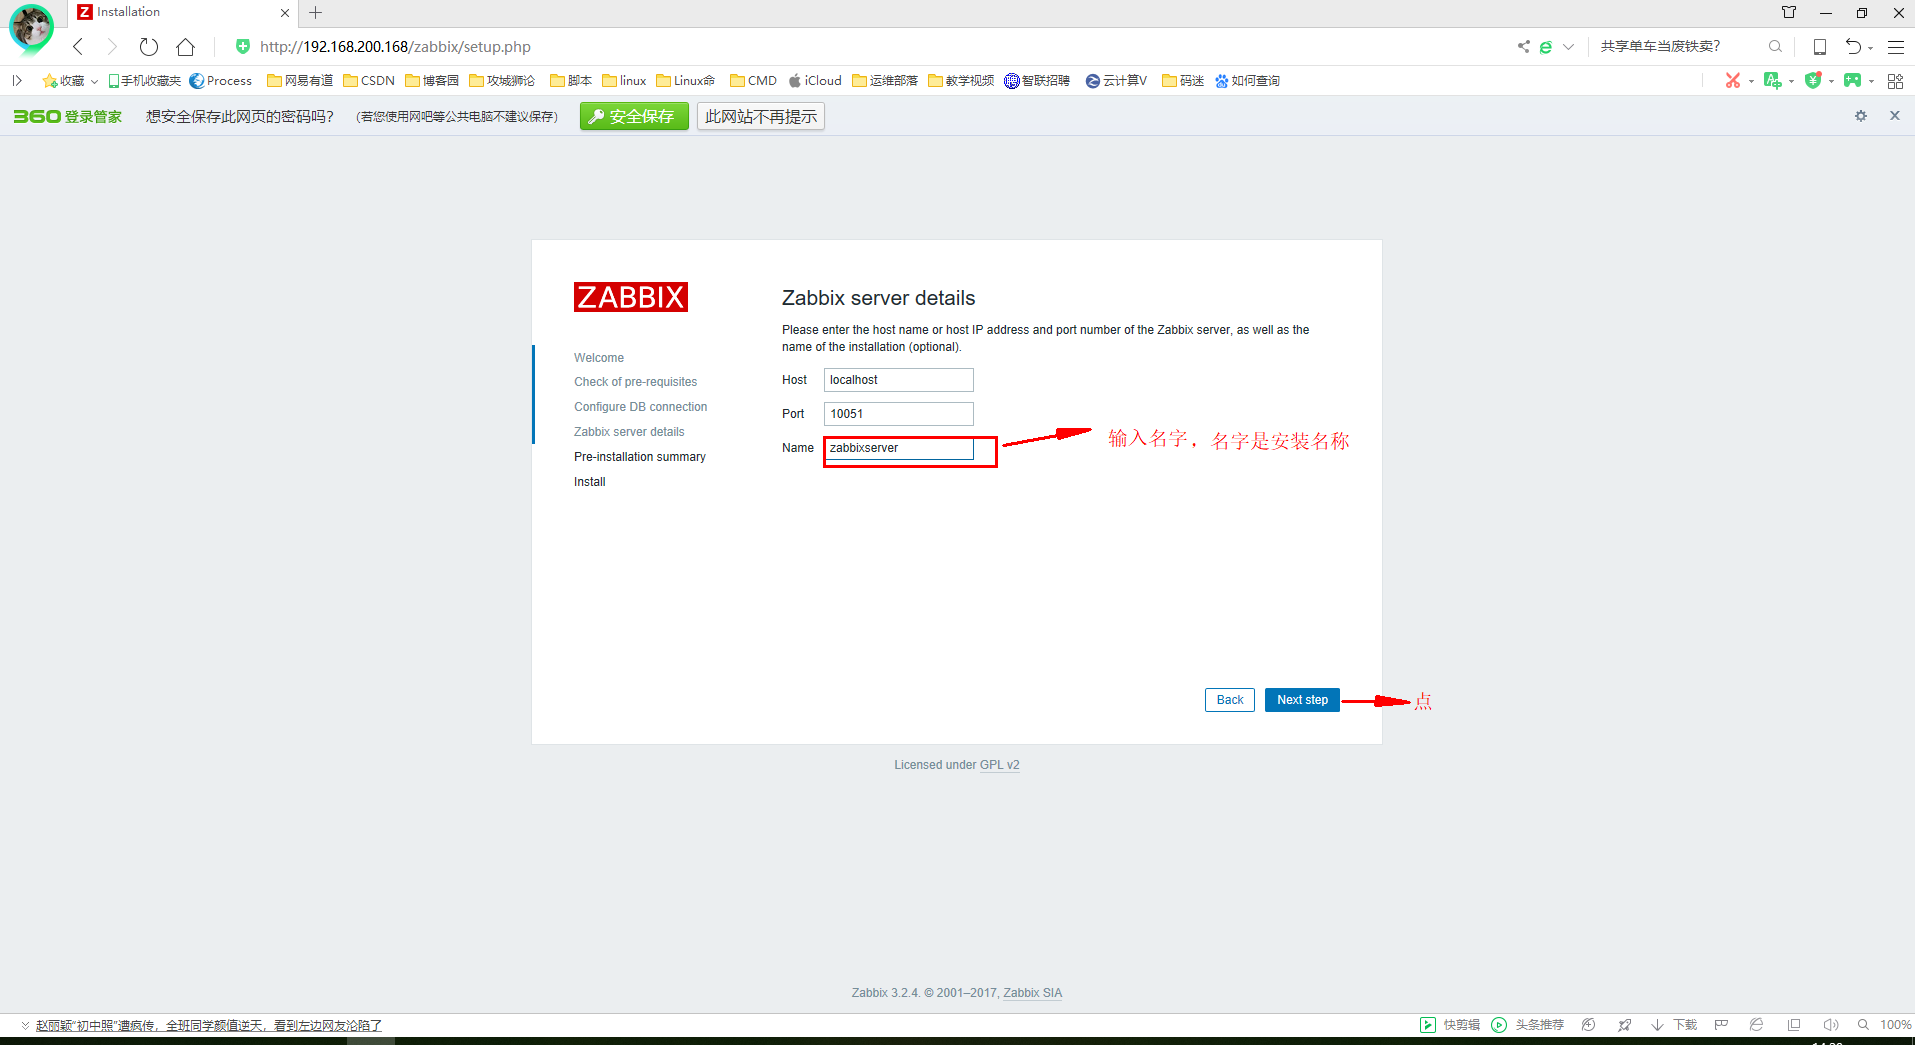The height and width of the screenshot is (1045, 1915).
Task: Open the browser home page icon
Action: coord(185,47)
